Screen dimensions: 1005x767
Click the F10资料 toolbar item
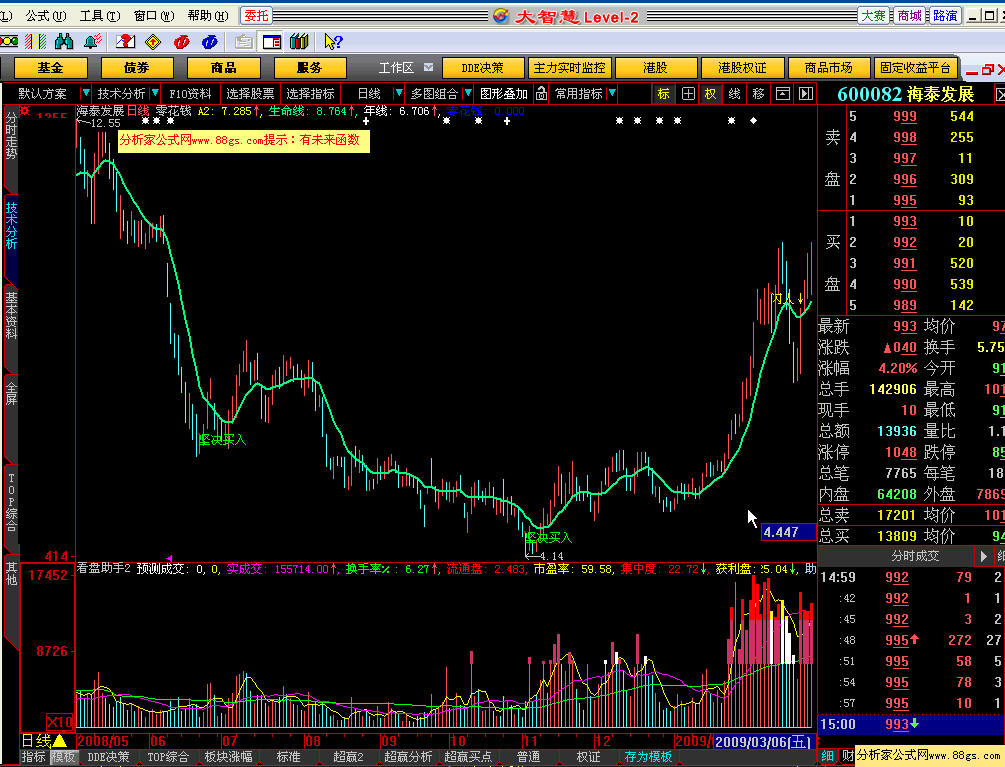[x=190, y=94]
